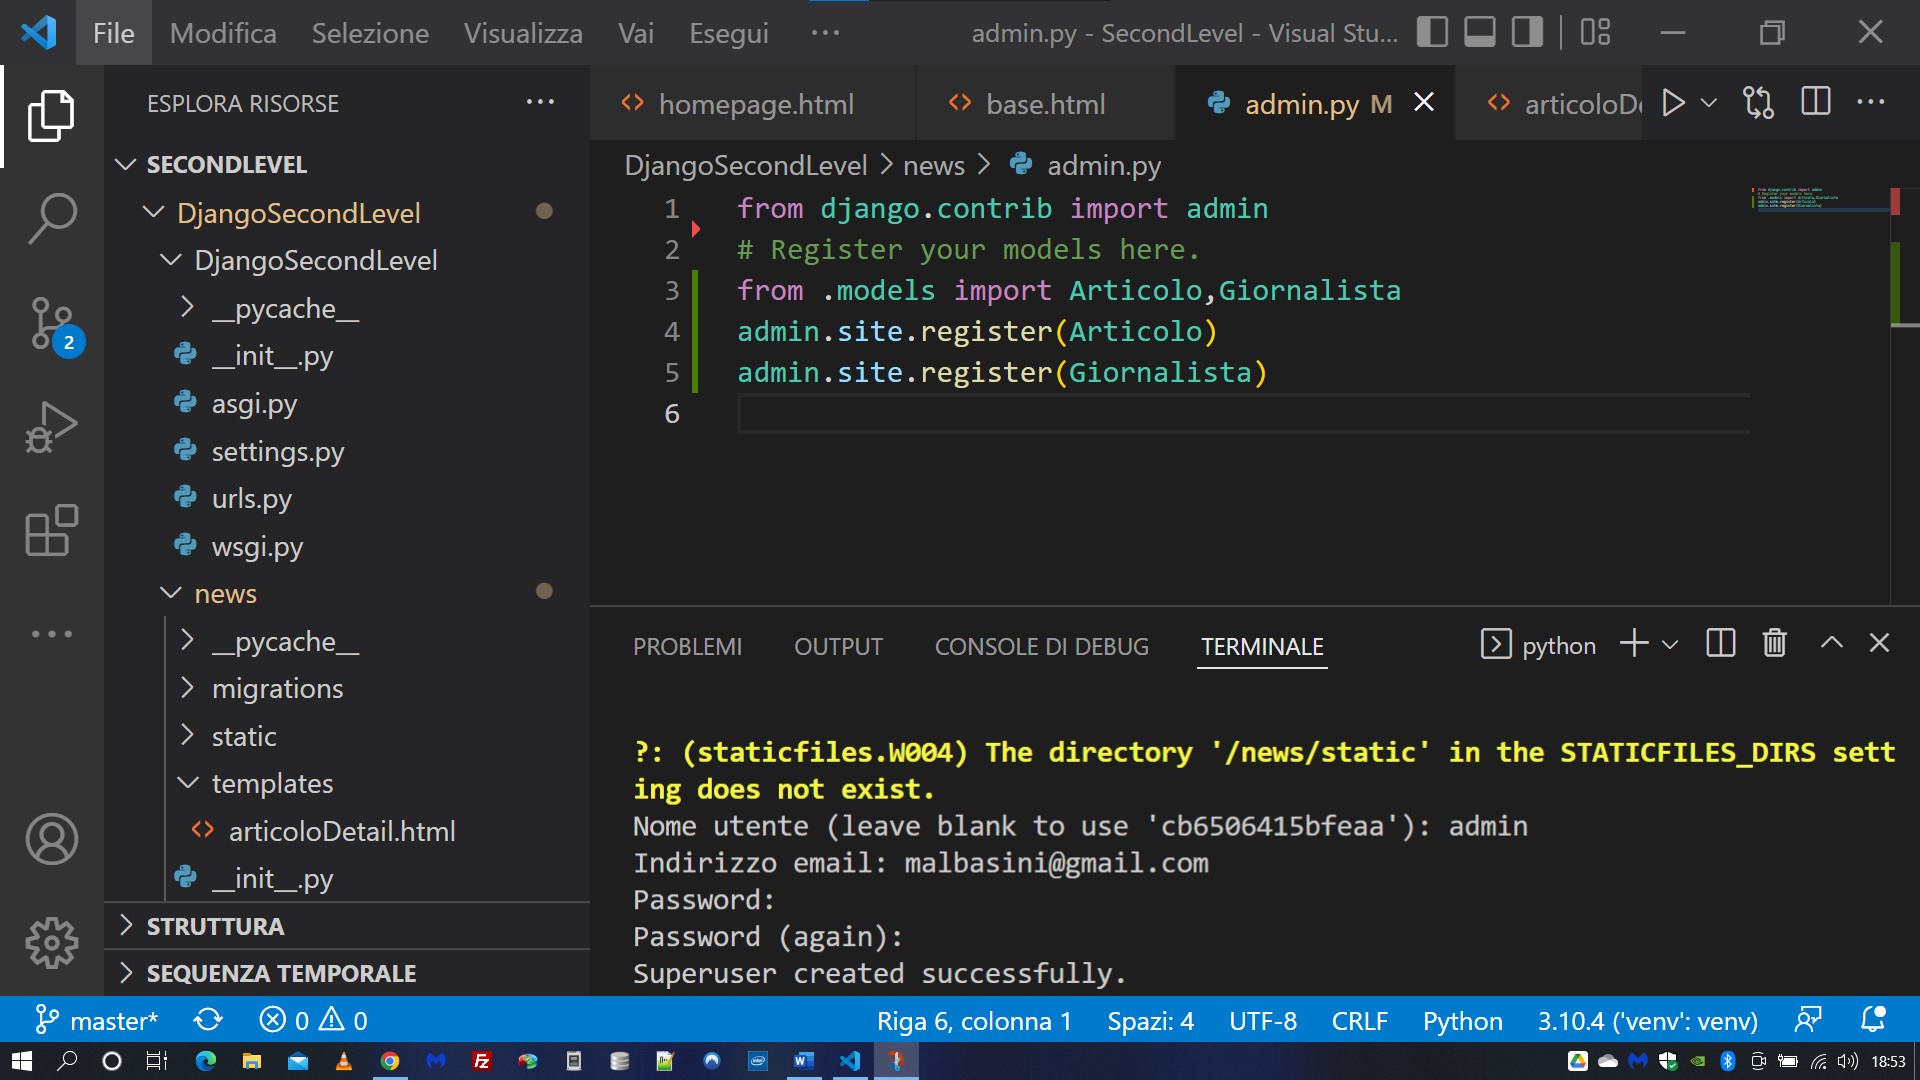This screenshot has height=1080, width=1920.
Task: Maximize the panel size
Action: (x=1831, y=643)
